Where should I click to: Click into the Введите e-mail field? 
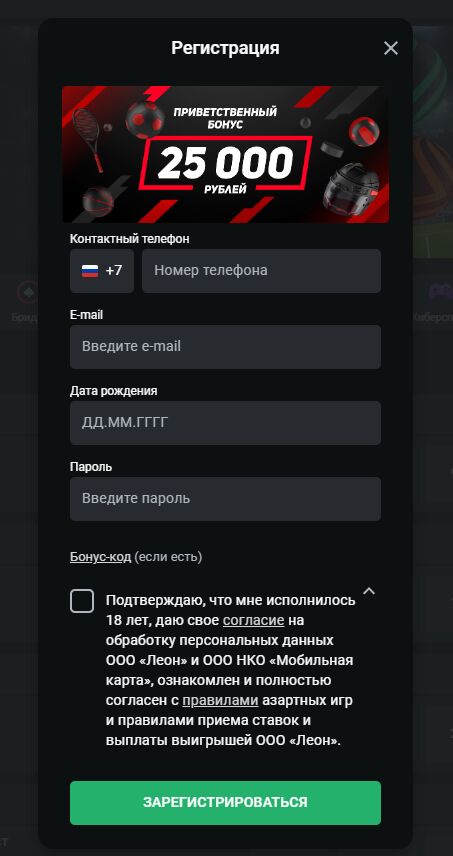pyautogui.click(x=225, y=347)
